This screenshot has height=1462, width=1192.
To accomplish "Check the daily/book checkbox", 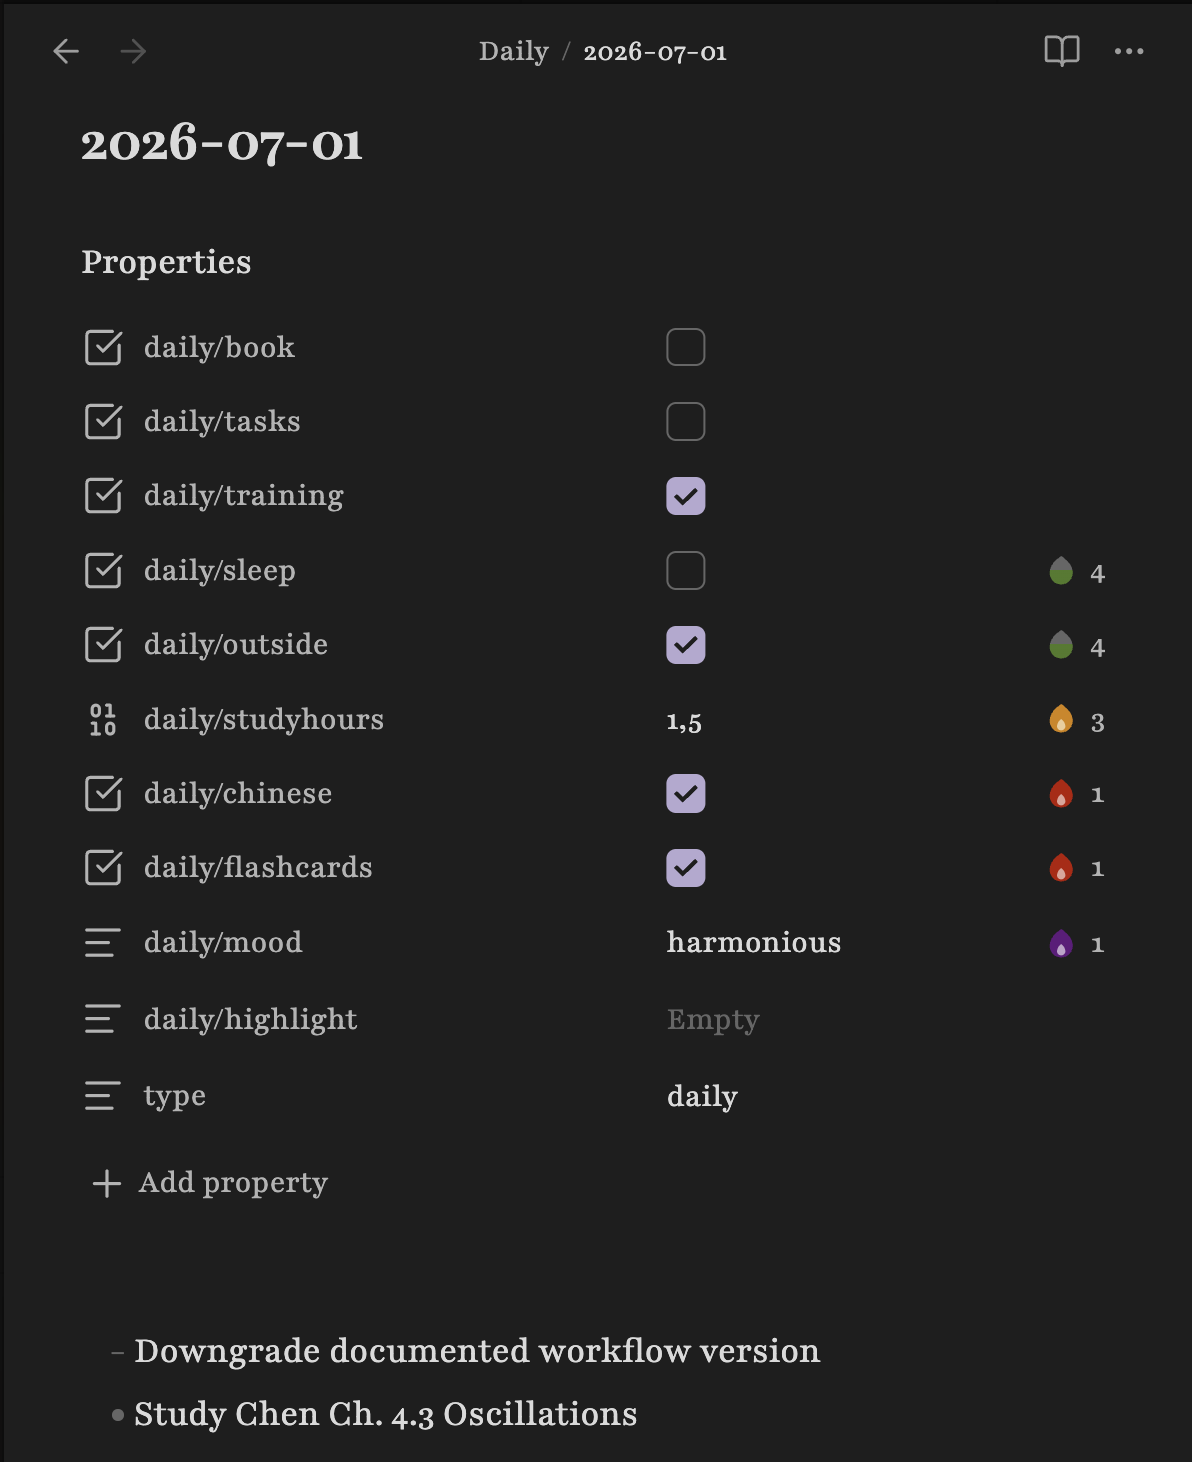I will pos(686,347).
